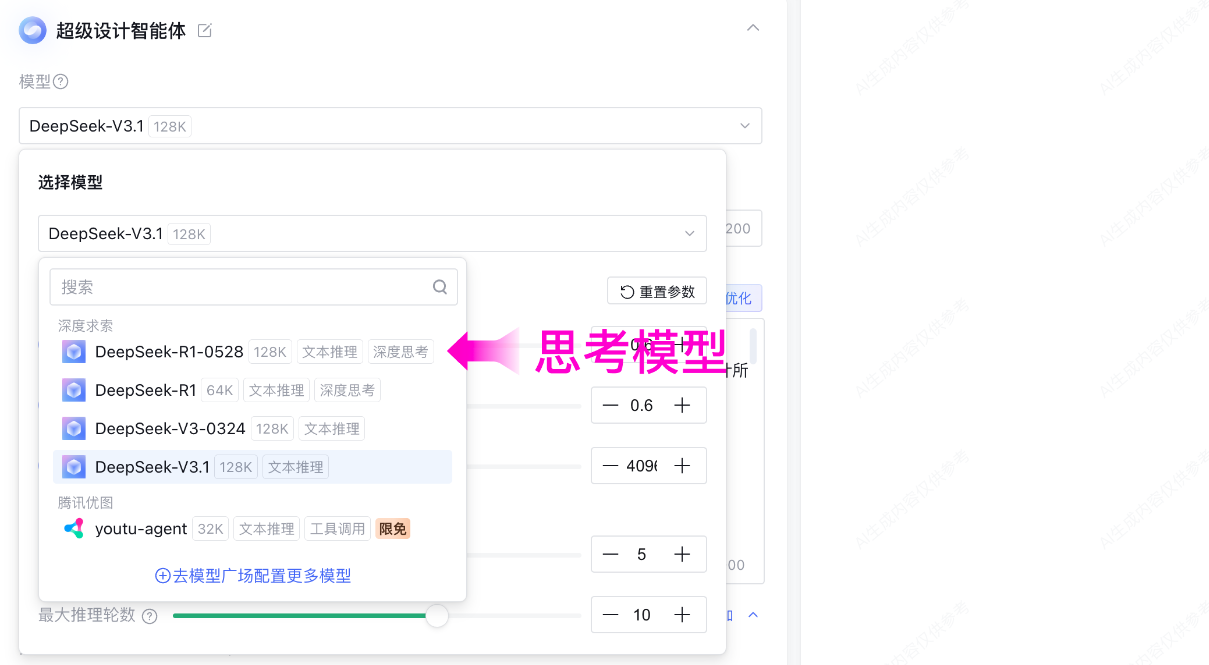Image resolution: width=1209 pixels, height=665 pixels.
Task: Click the magnifier icon in search box
Action: [x=440, y=286]
